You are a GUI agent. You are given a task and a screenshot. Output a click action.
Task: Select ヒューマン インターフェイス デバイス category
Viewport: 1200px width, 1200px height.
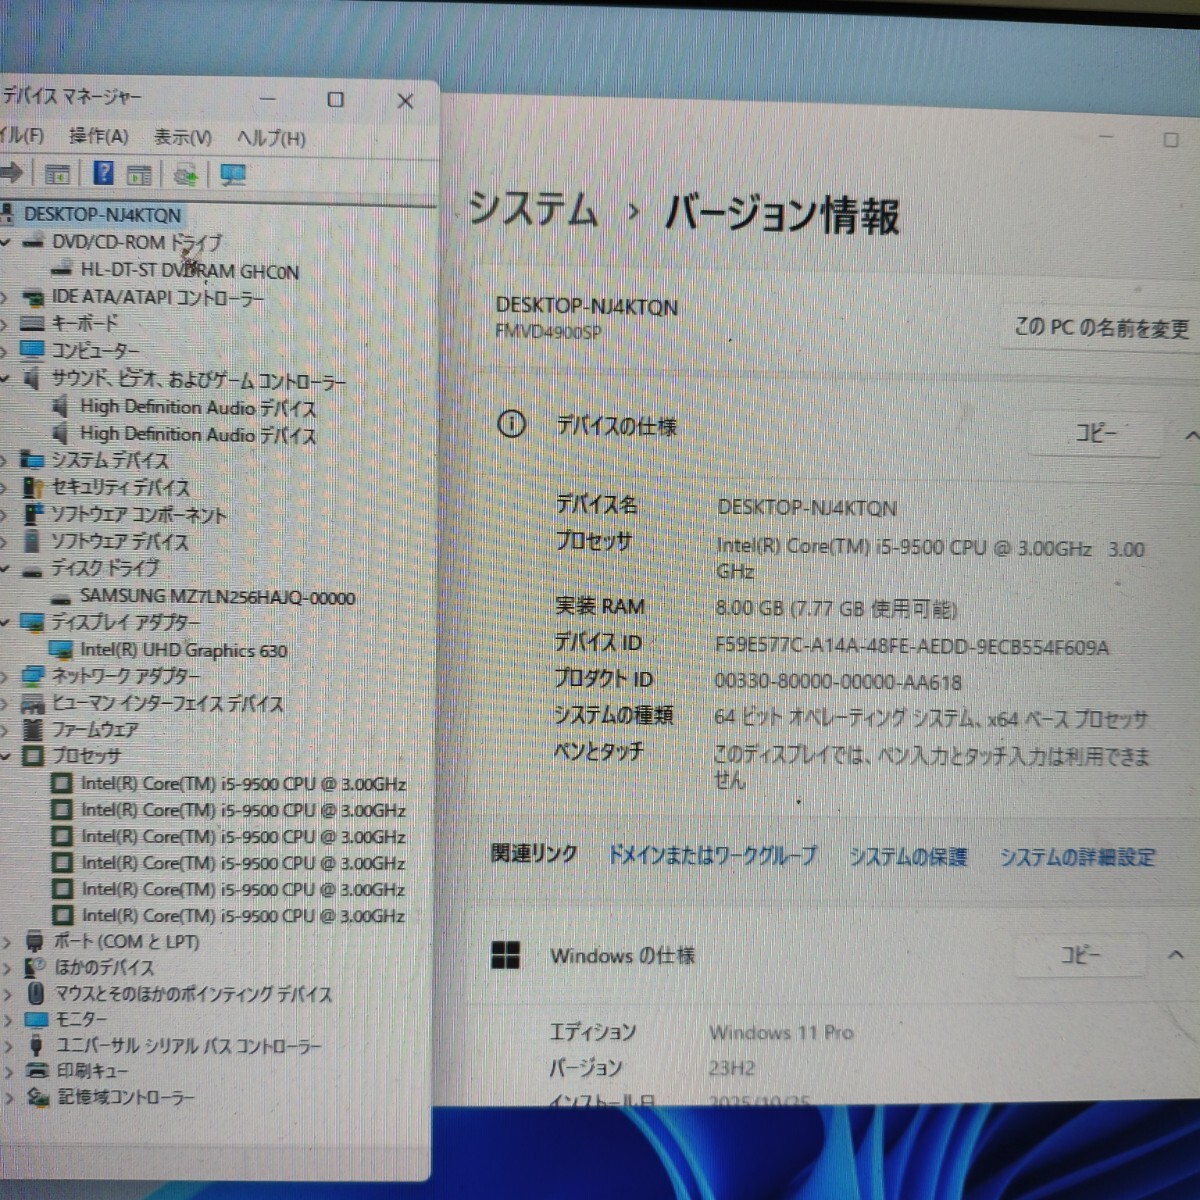pos(168,703)
